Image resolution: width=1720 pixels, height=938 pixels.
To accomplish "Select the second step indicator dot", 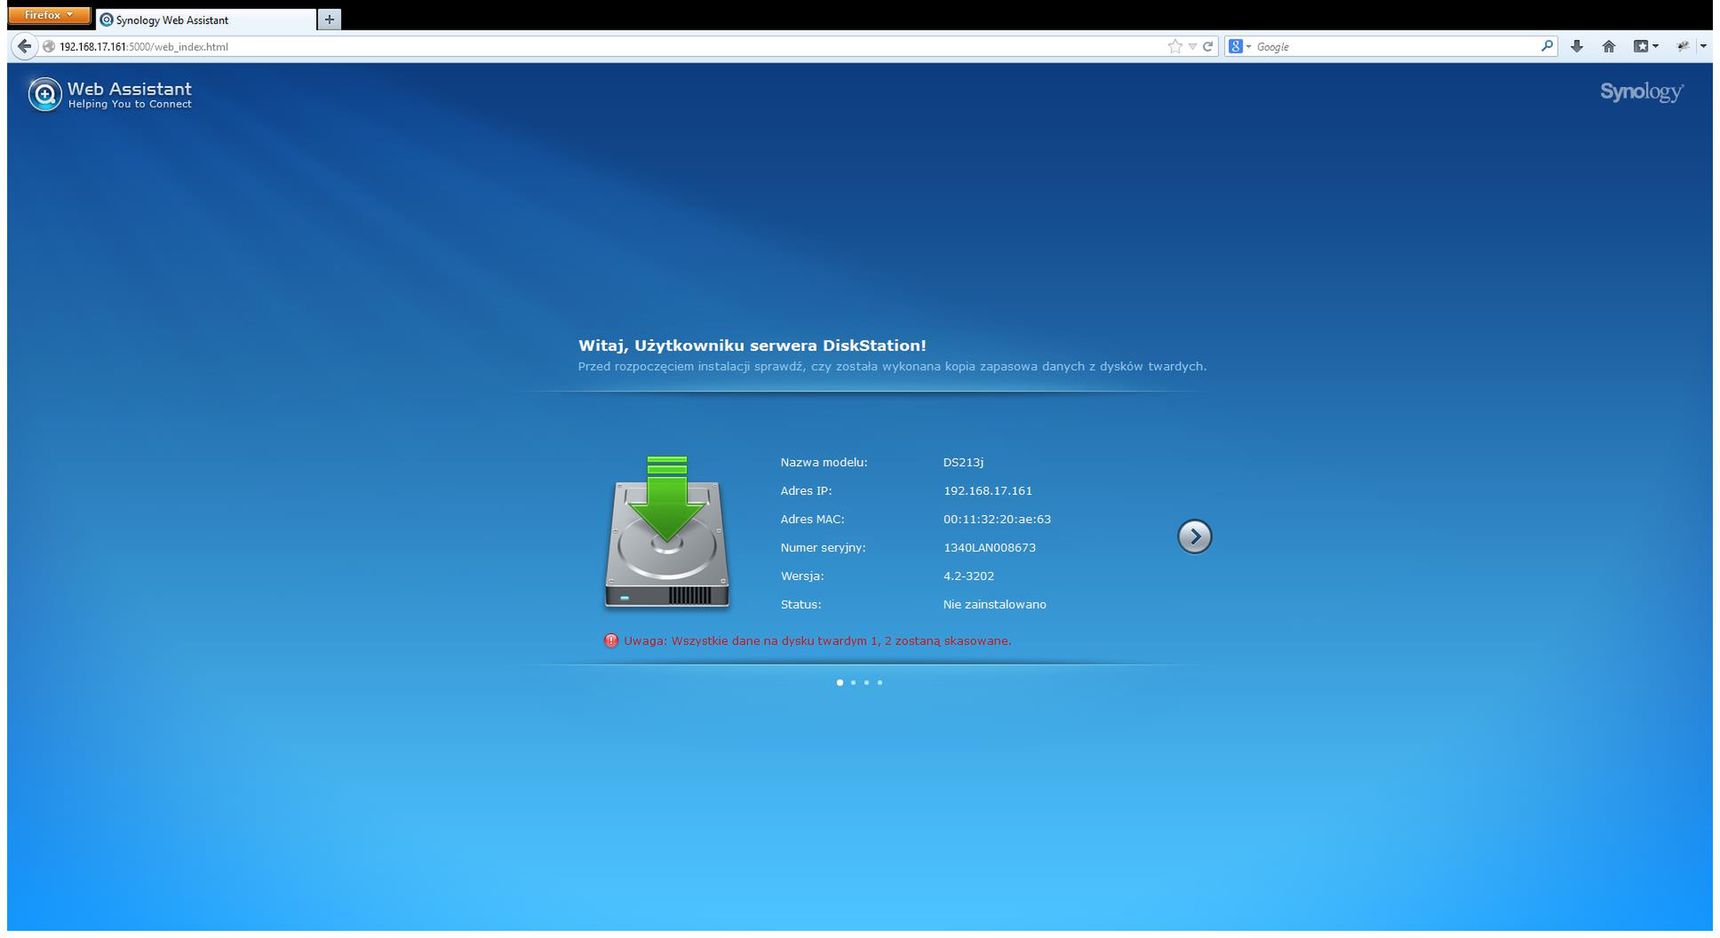I will (853, 682).
